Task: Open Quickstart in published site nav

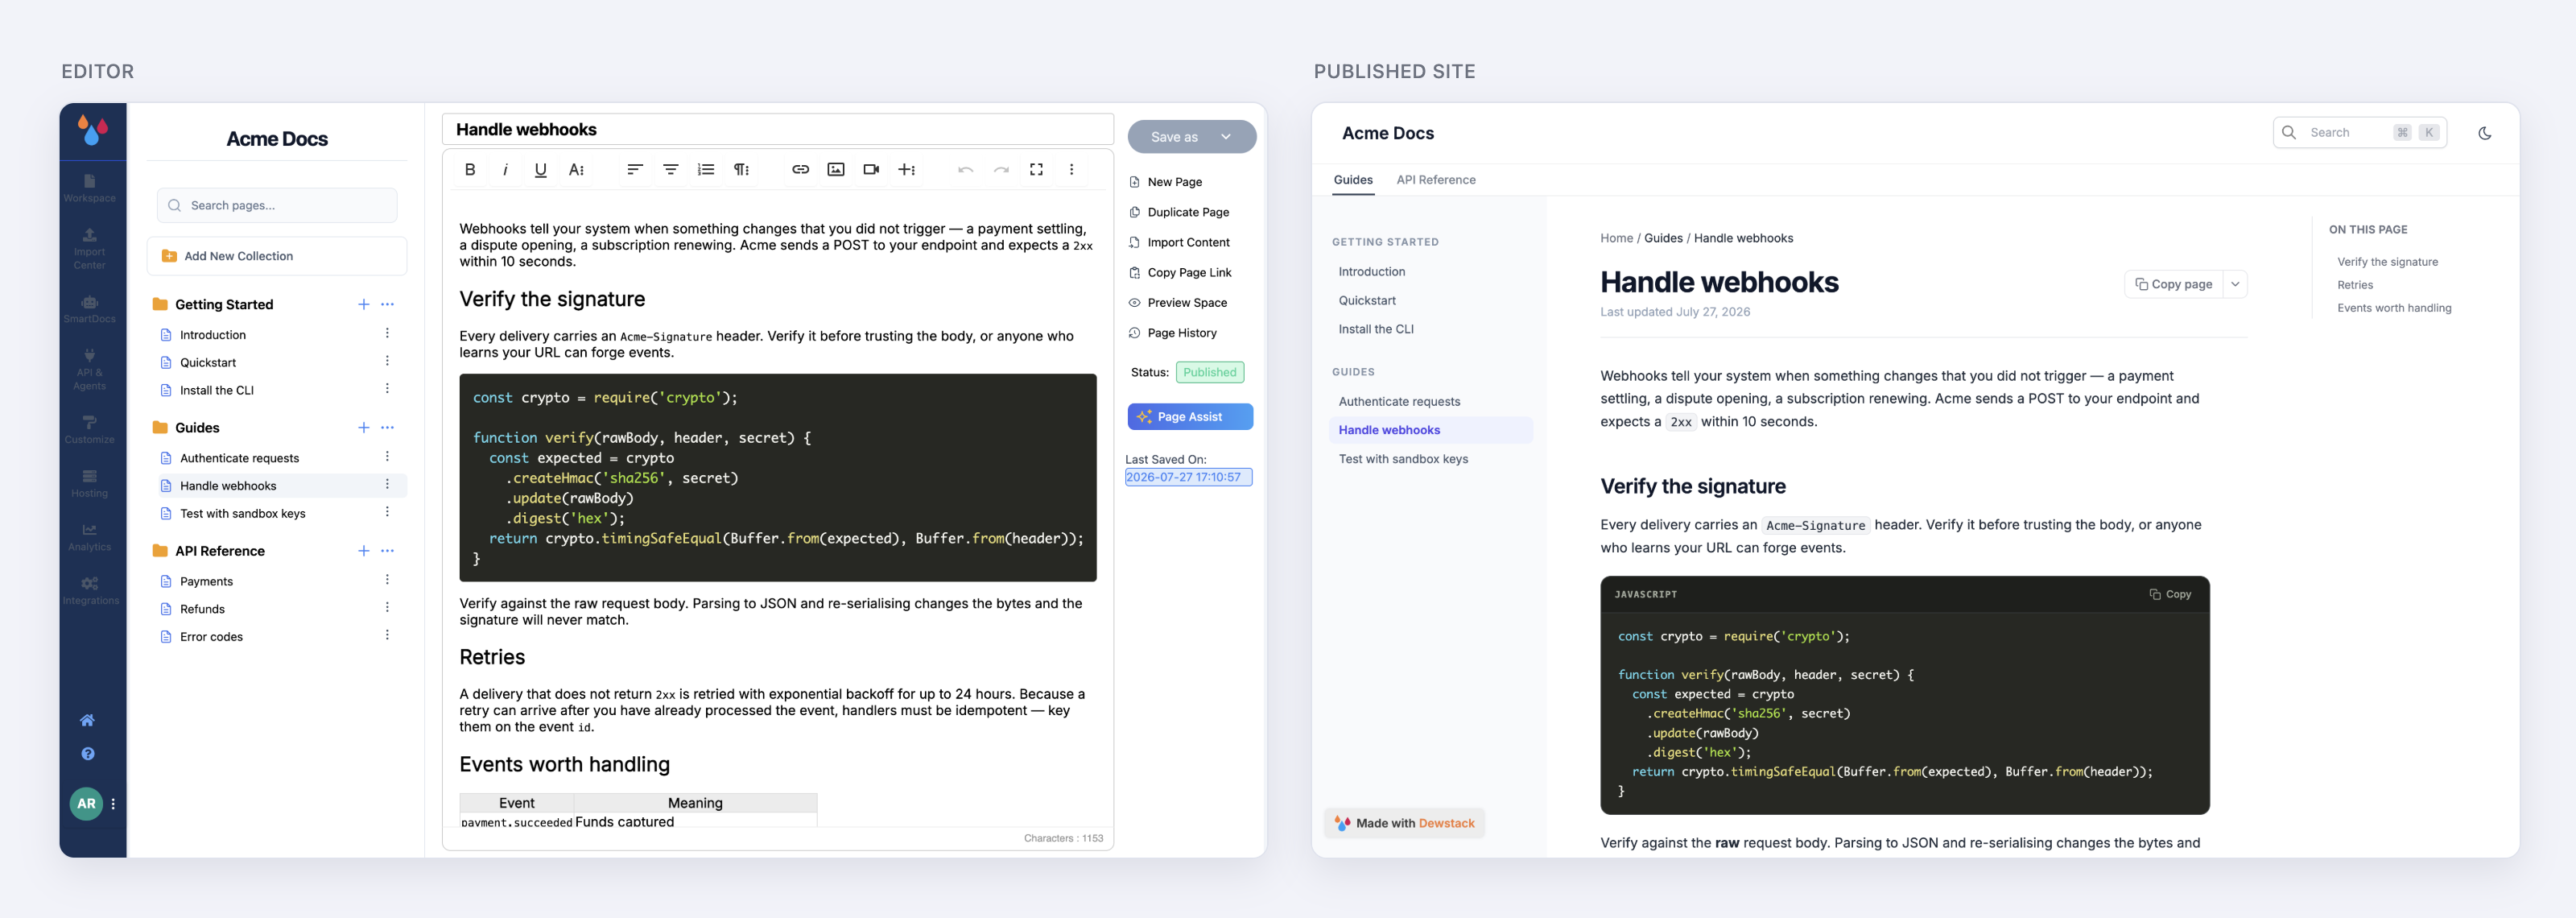Action: (1367, 300)
